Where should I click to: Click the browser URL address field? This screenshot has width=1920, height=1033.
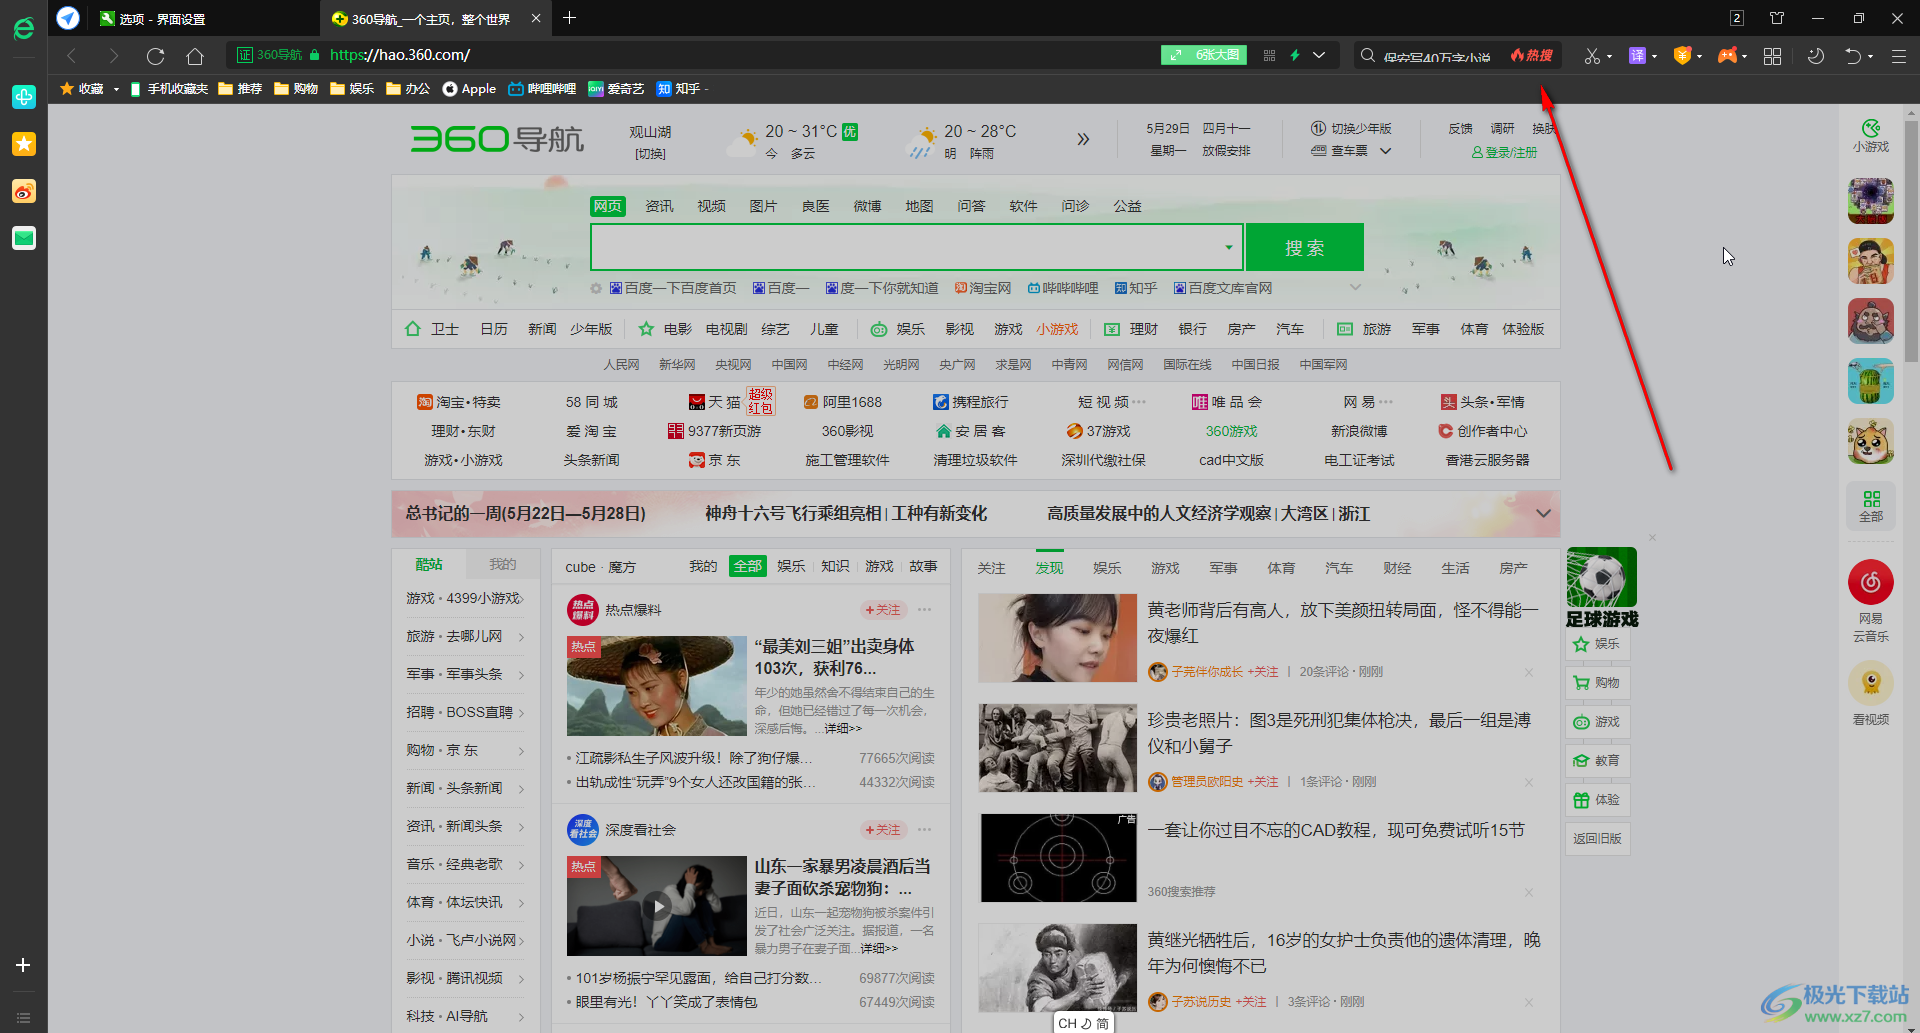tap(740, 55)
